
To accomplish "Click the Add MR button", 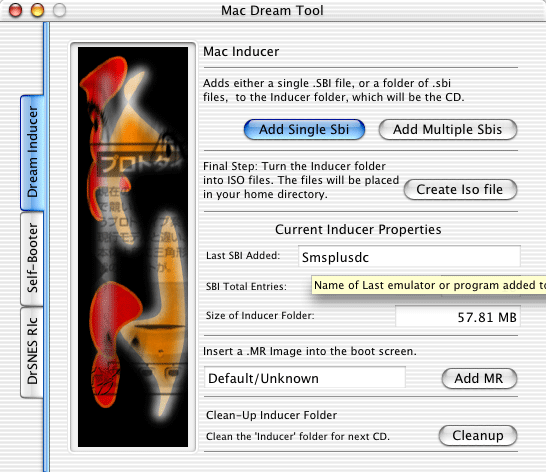I will [479, 378].
